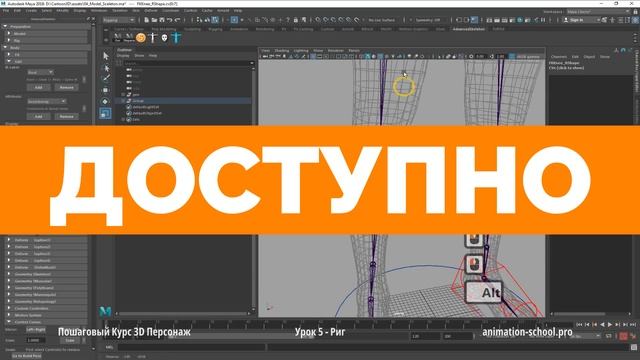640x360 pixels.
Task: Click the undo arrow in status line
Action: click(169, 20)
